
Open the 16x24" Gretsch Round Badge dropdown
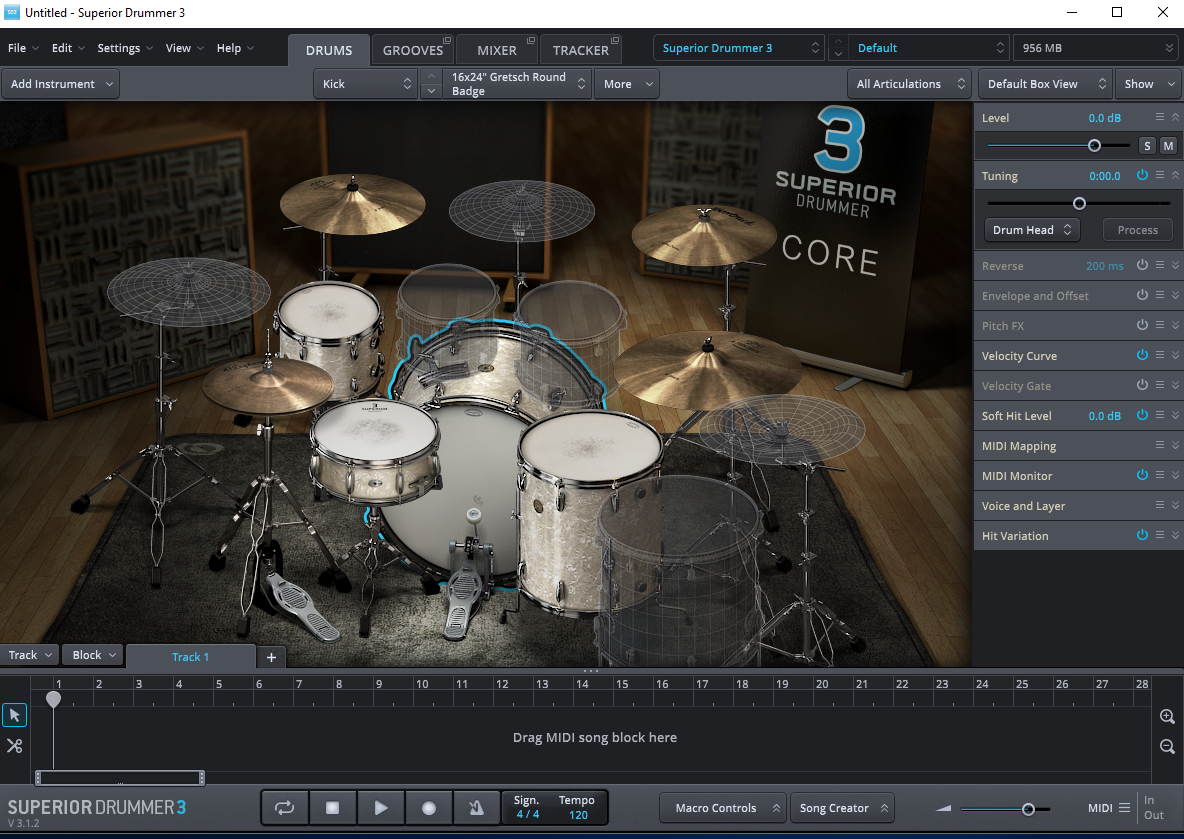tap(516, 84)
